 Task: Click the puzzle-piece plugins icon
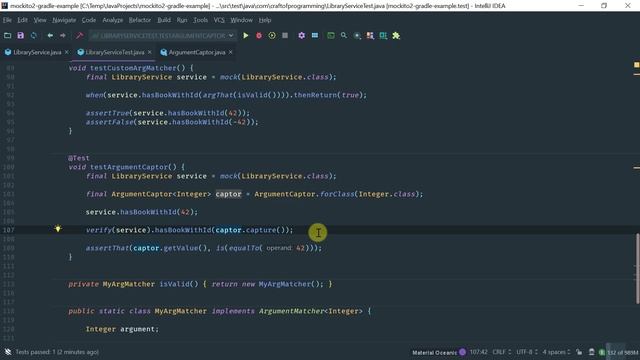point(396,36)
